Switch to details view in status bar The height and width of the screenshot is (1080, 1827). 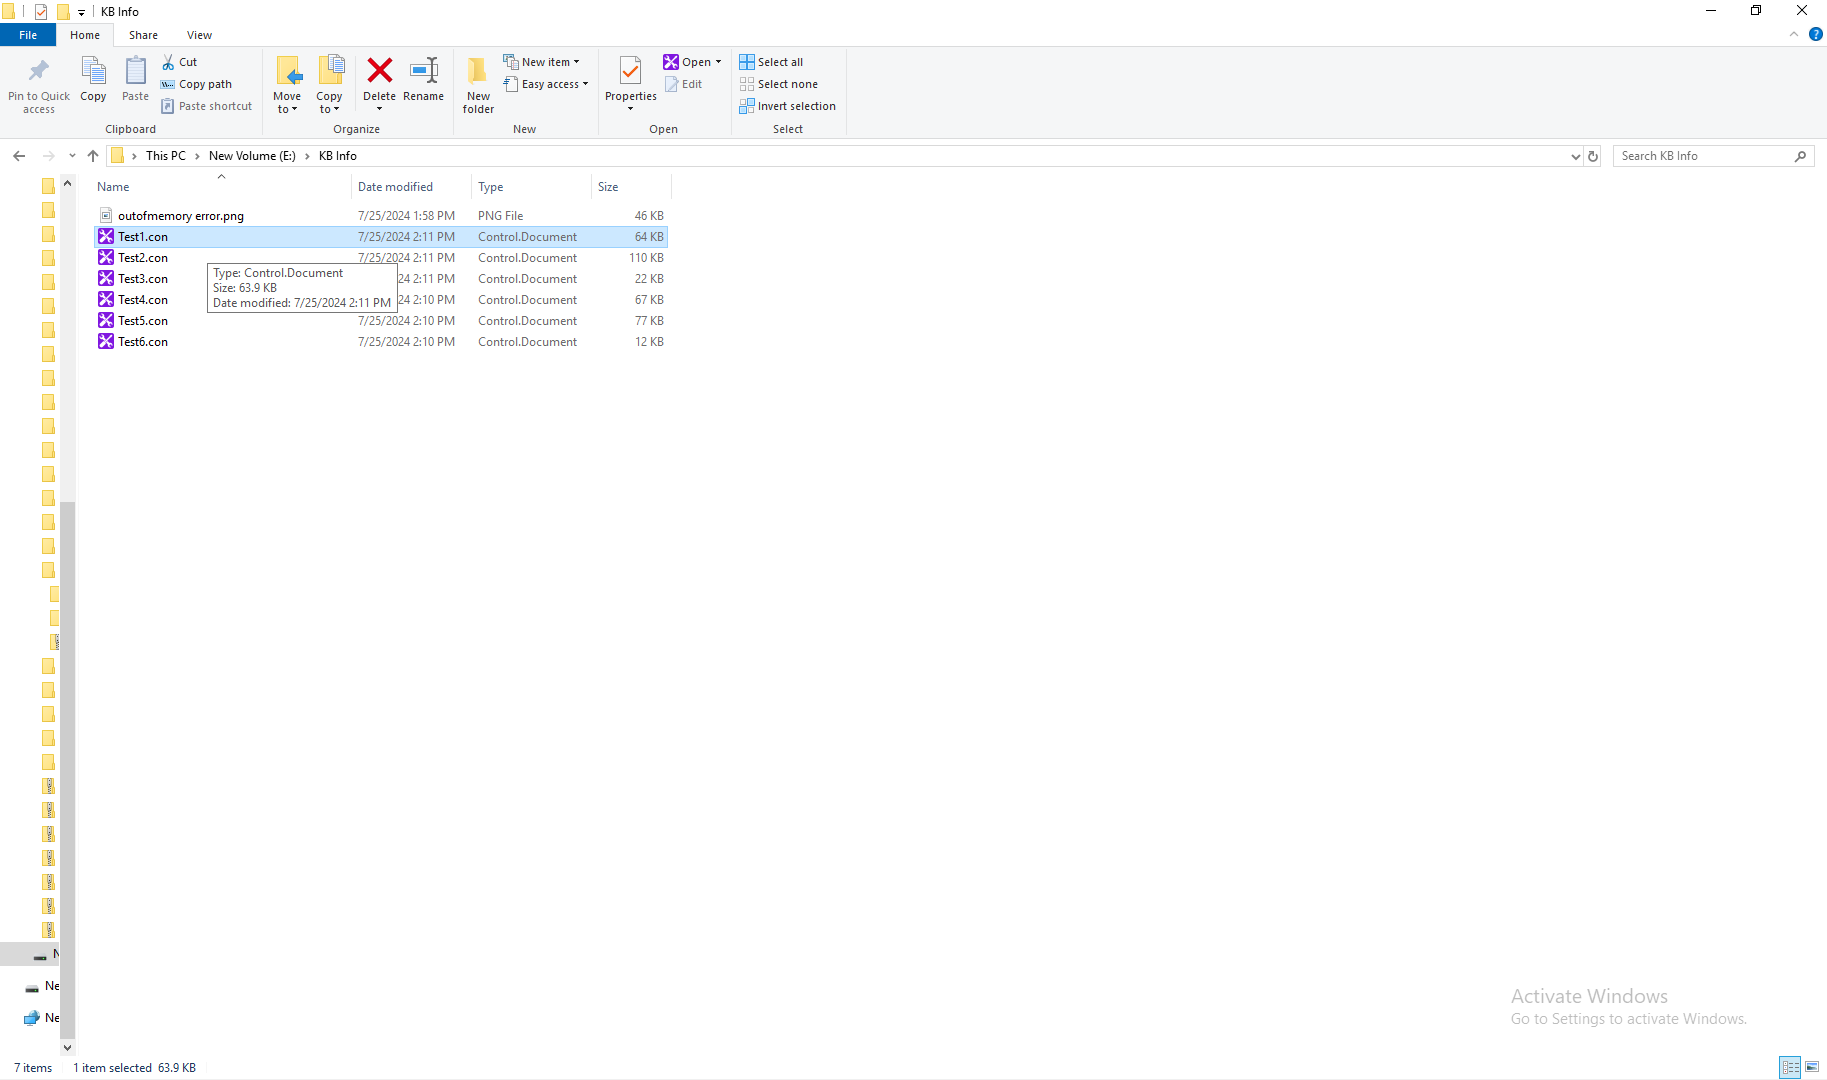point(1790,1067)
